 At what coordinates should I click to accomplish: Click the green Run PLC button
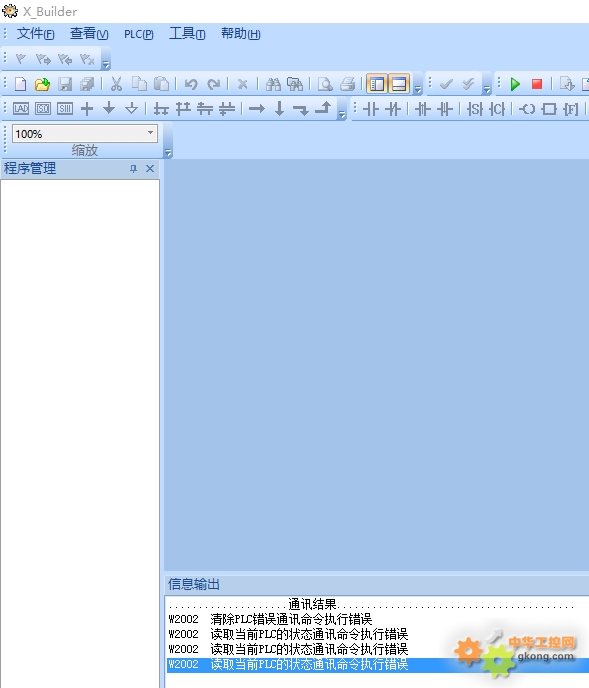tap(515, 84)
